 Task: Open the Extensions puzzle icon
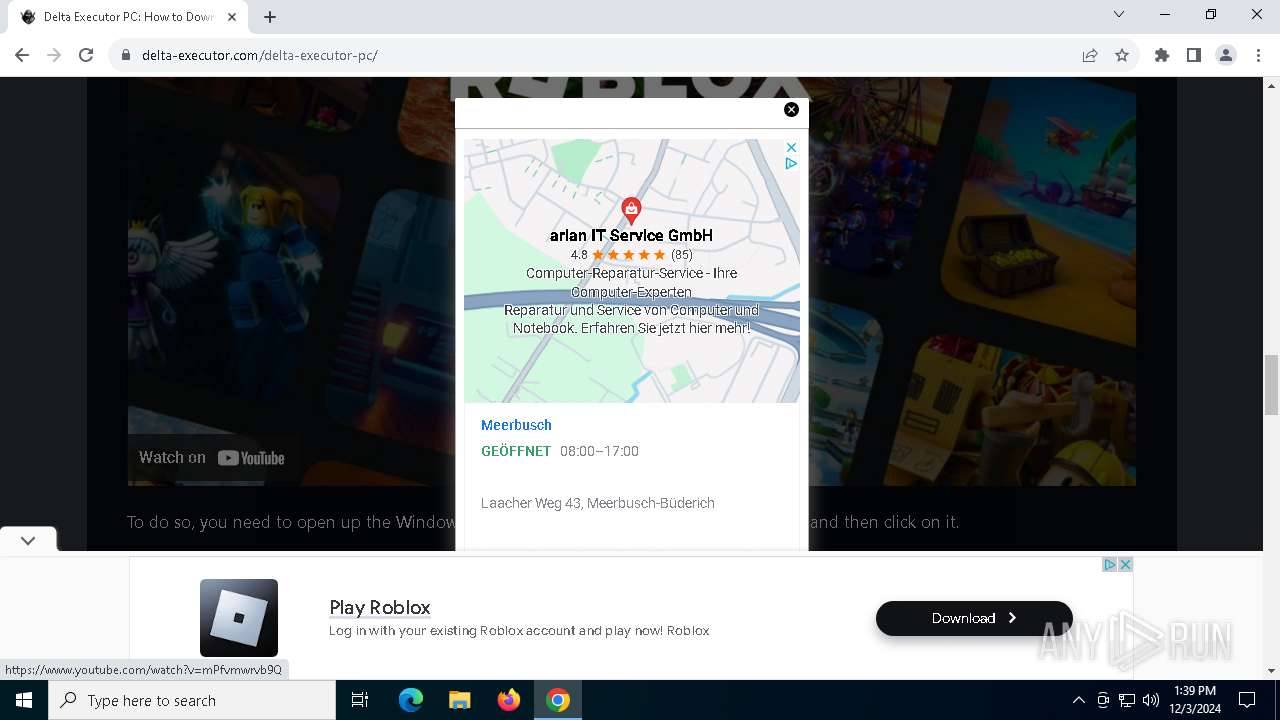(x=1162, y=55)
